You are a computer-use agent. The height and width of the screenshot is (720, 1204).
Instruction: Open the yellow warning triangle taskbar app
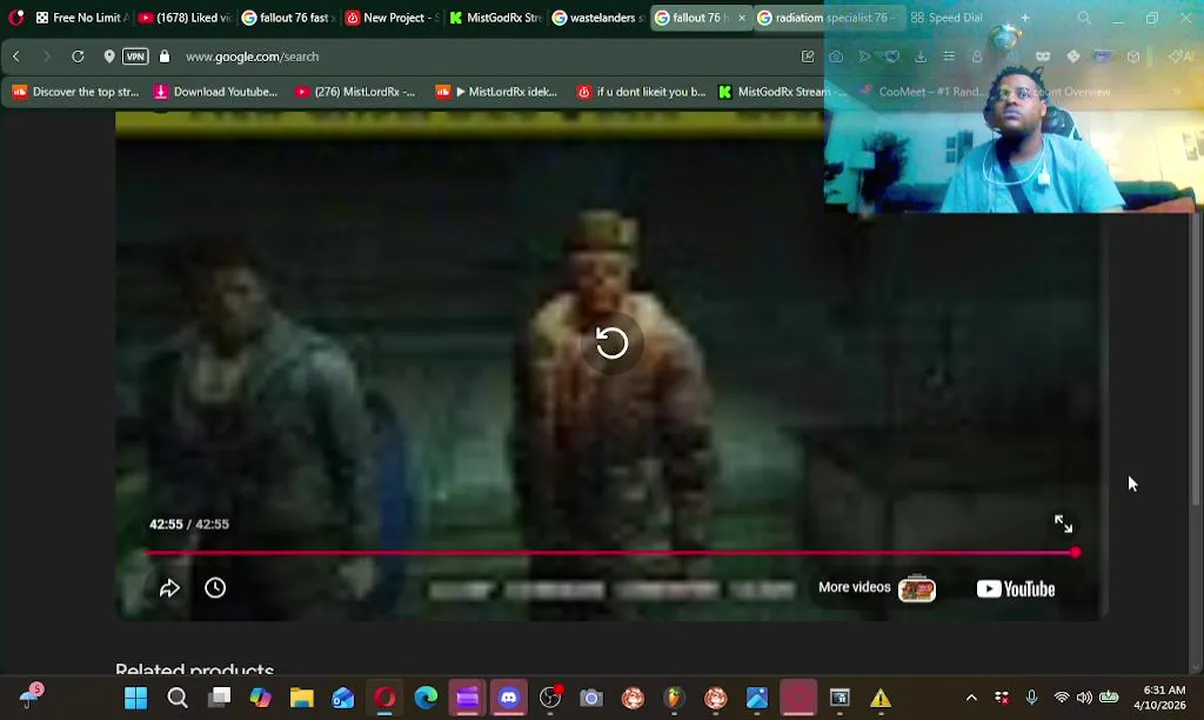click(x=880, y=698)
